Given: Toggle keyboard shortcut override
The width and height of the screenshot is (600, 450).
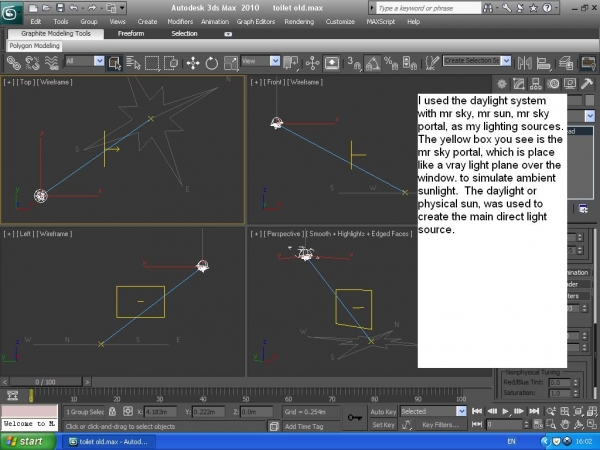Looking at the screenshot, I should 332,63.
